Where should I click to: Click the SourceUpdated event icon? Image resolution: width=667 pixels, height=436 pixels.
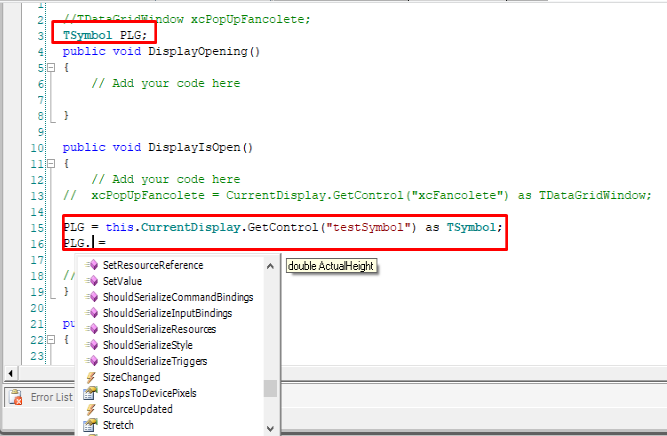click(x=91, y=409)
